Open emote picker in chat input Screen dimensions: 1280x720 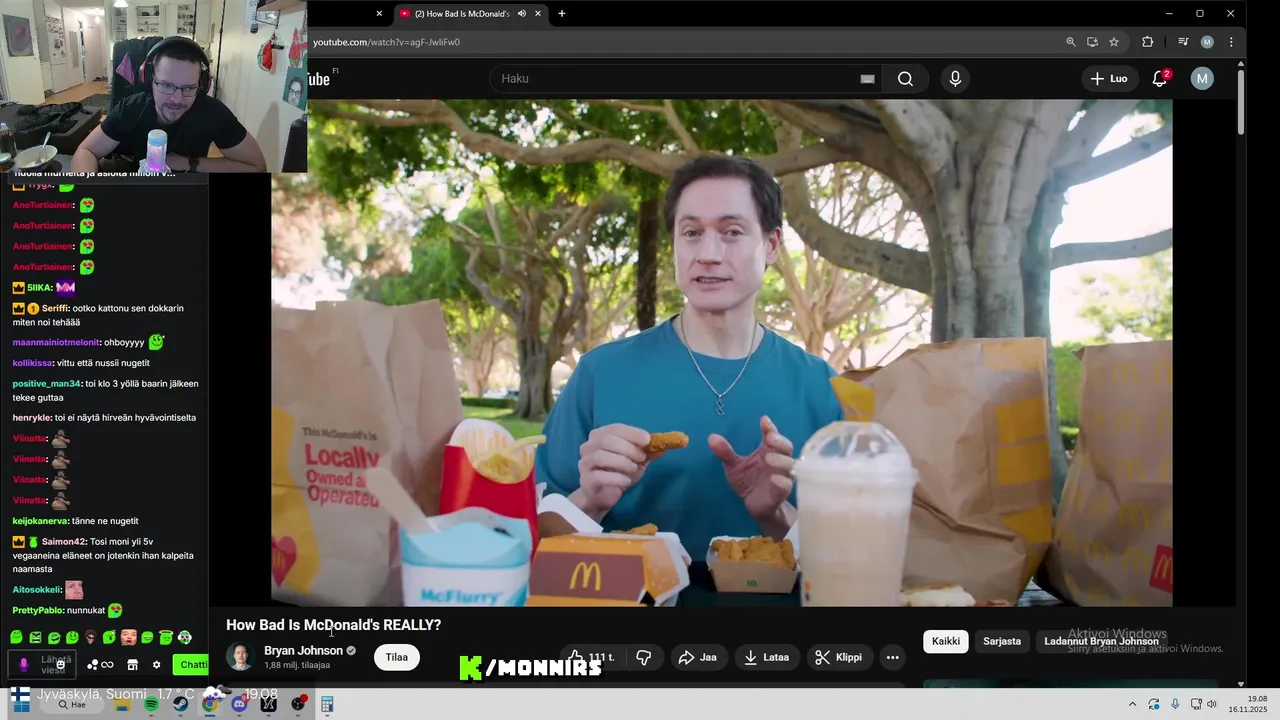tap(61, 664)
